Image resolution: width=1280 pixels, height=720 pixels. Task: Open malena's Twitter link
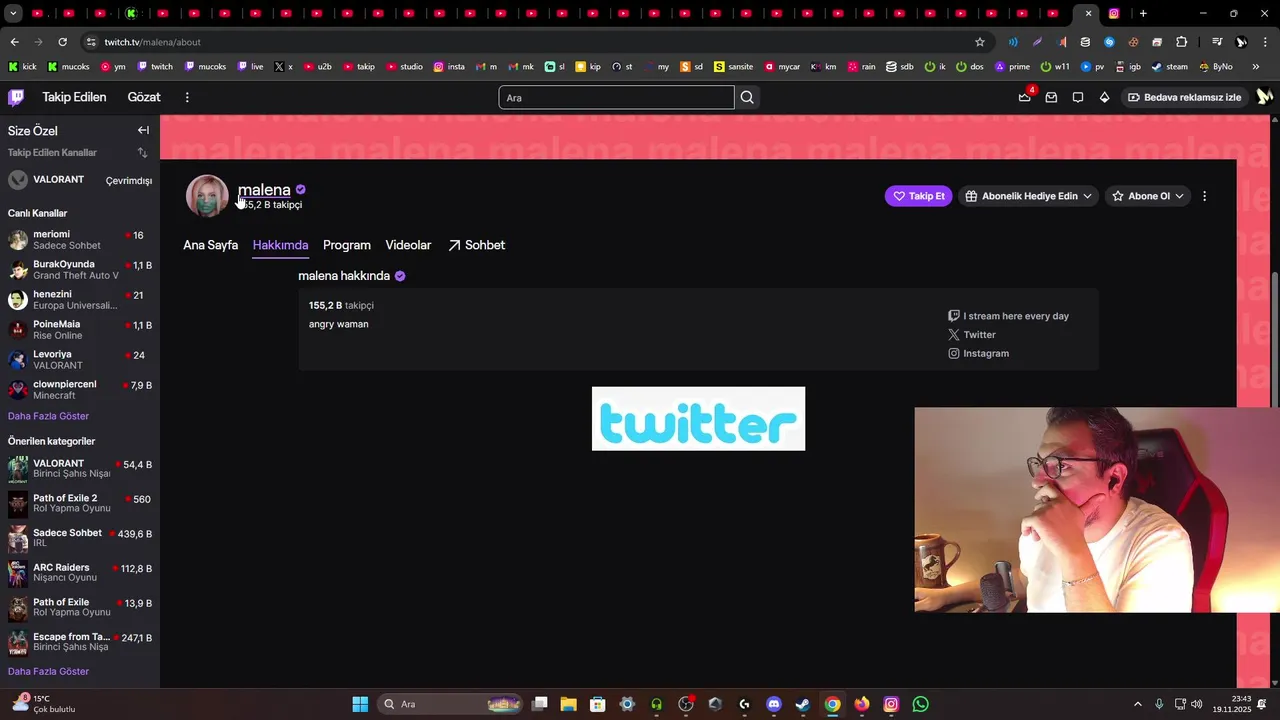(x=972, y=335)
